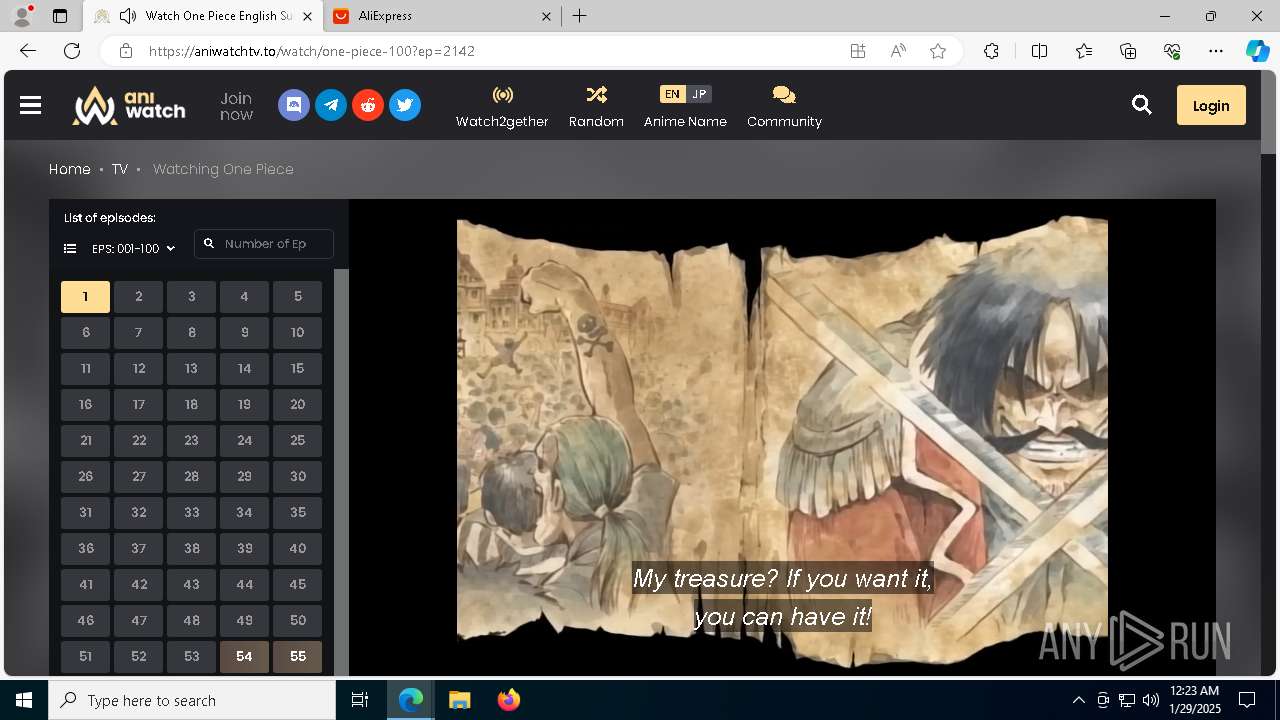
Task: Open Edge Settings and more menu
Action: pyautogui.click(x=1216, y=51)
